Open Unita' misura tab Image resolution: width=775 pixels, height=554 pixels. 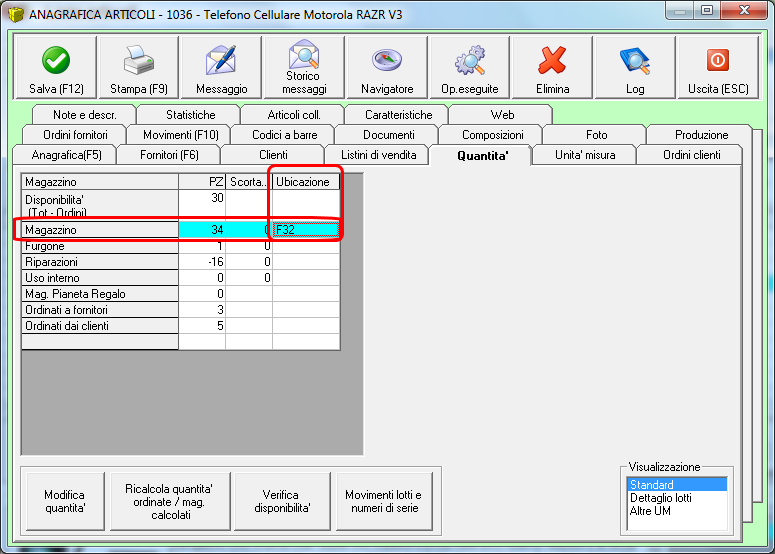(585, 155)
